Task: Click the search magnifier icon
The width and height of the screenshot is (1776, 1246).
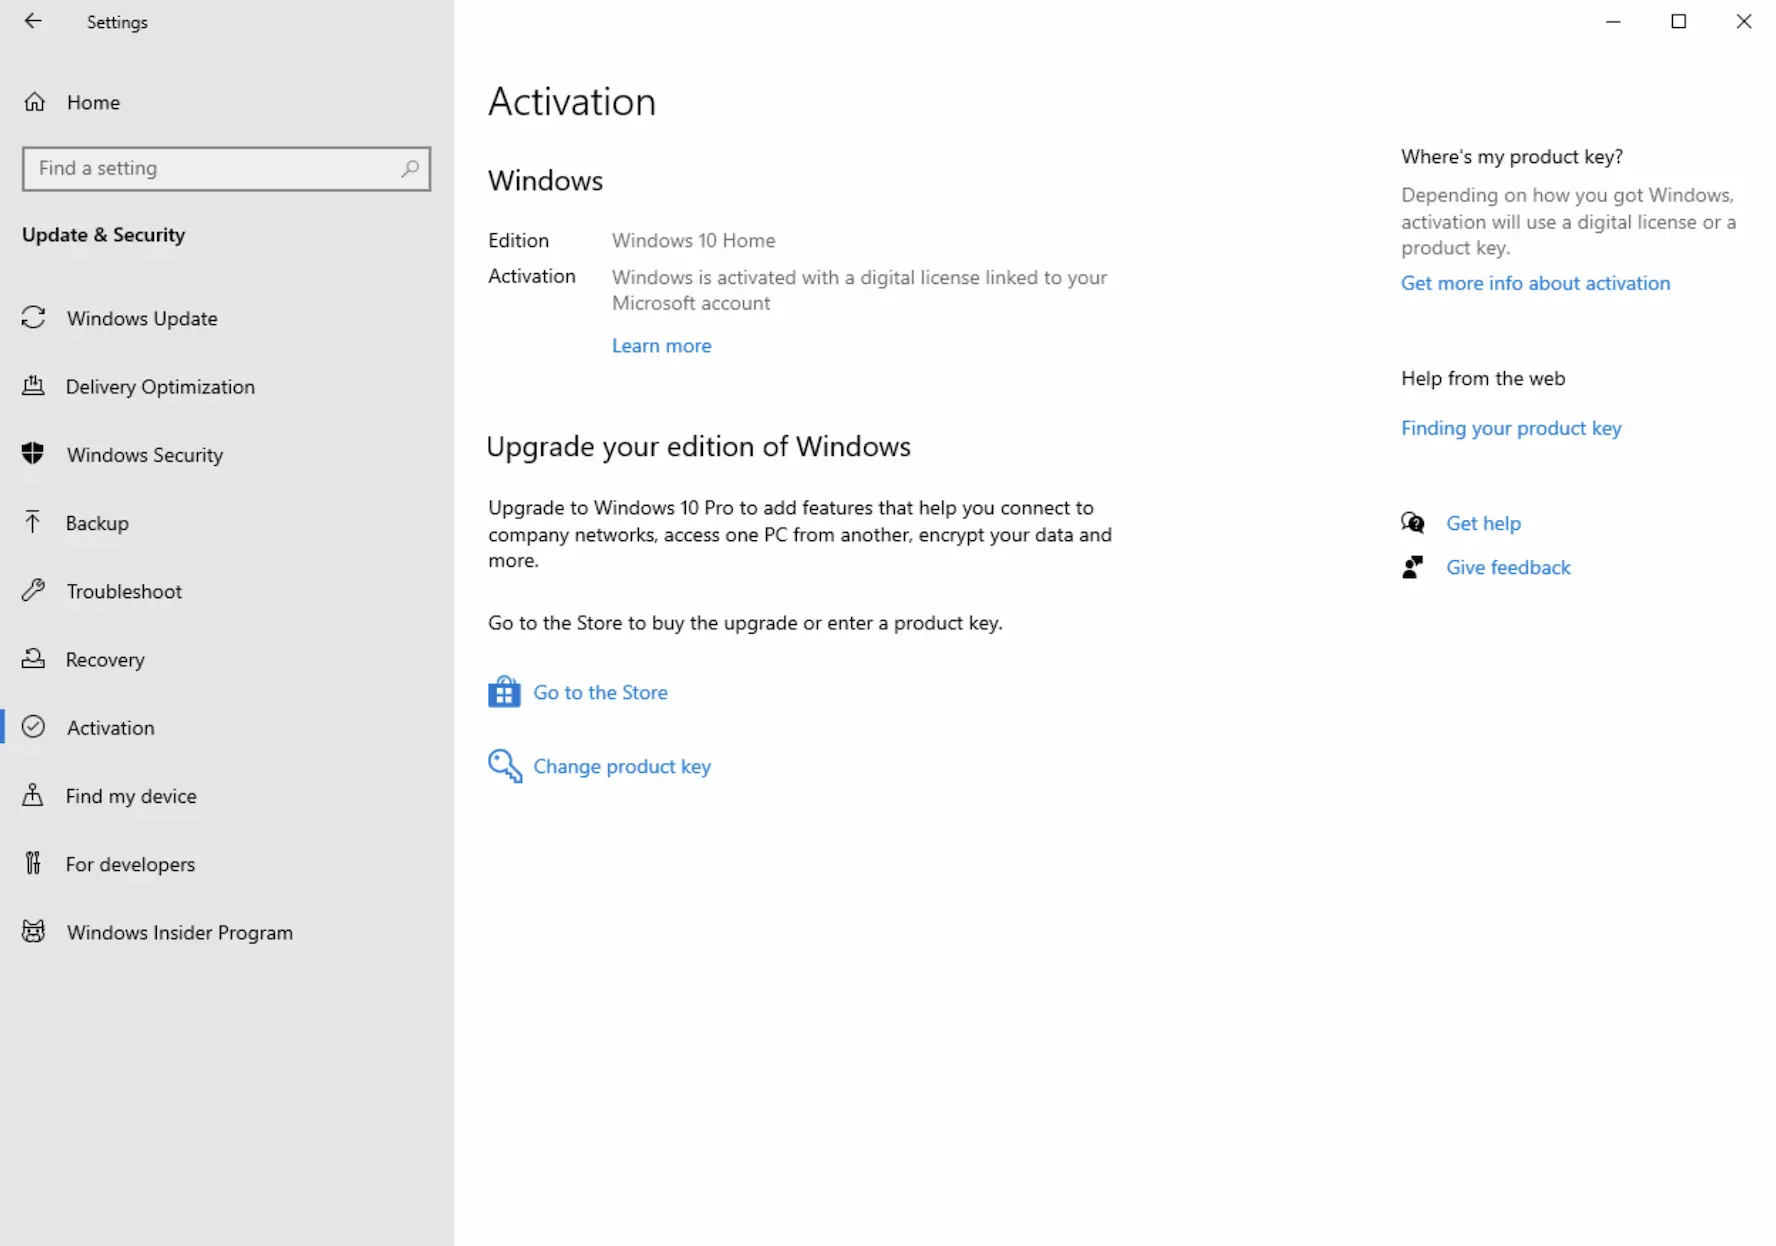Action: [x=410, y=168]
